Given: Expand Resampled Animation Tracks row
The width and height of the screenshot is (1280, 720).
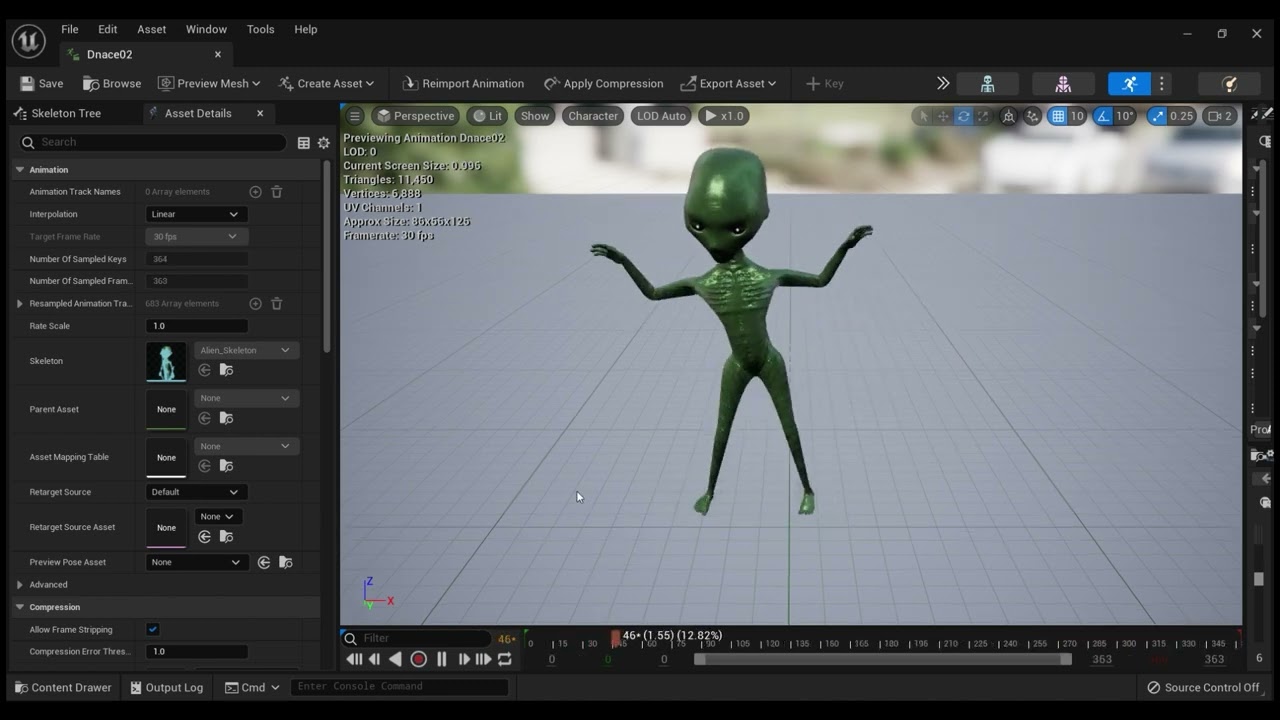Looking at the screenshot, I should click(19, 303).
